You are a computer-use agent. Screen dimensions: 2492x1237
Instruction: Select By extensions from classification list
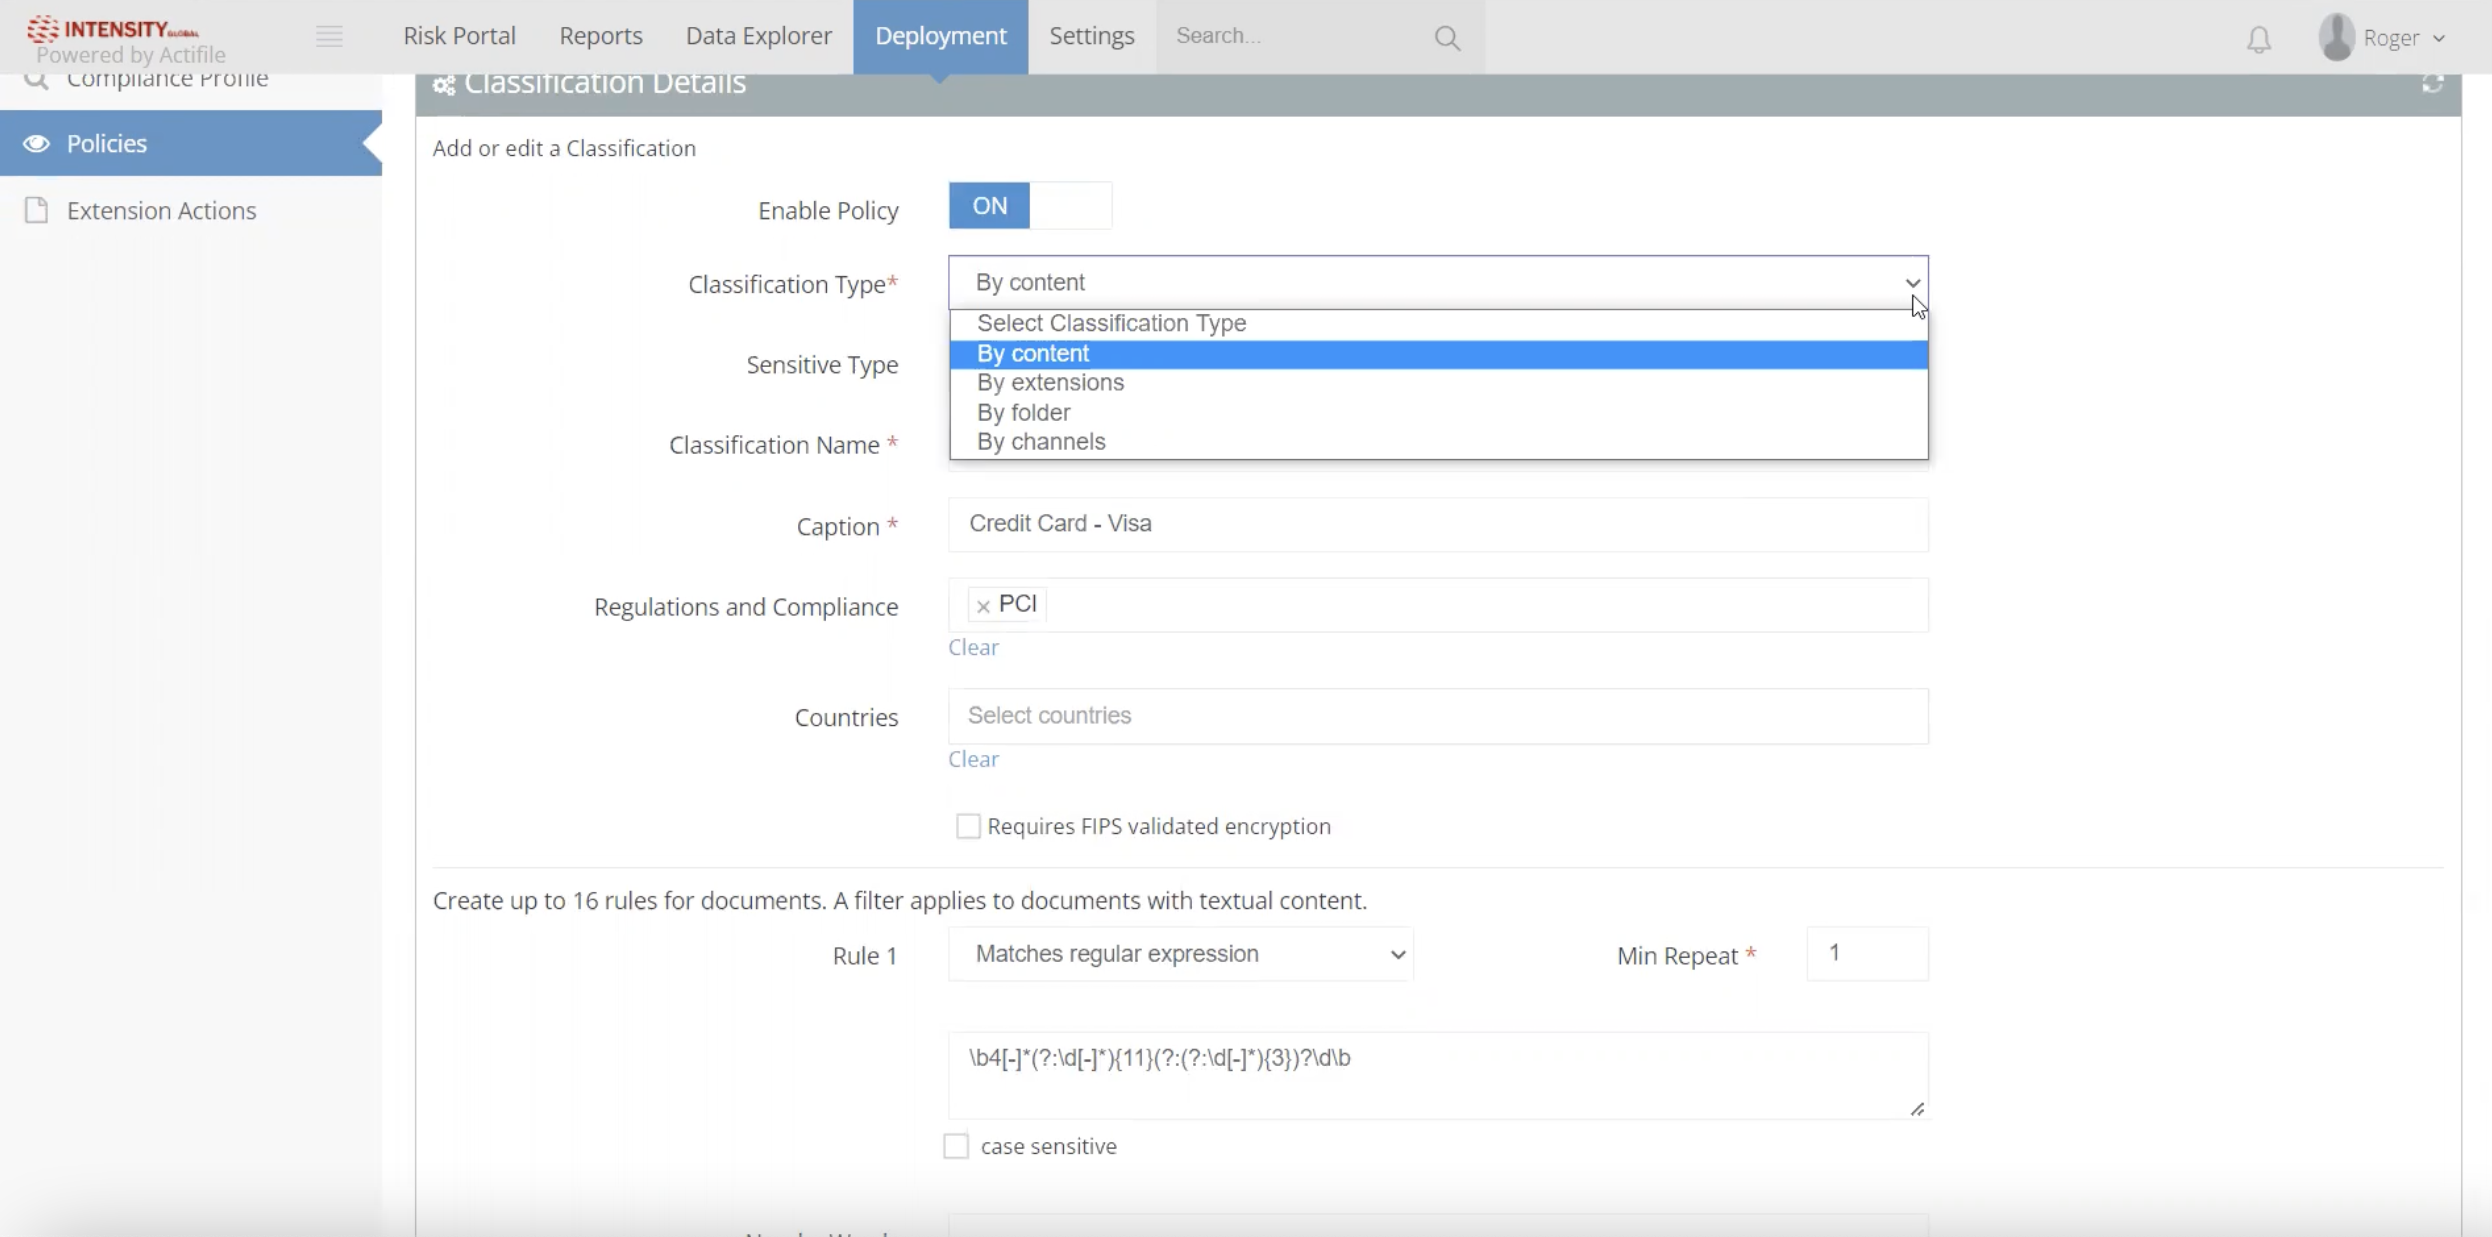(1050, 383)
